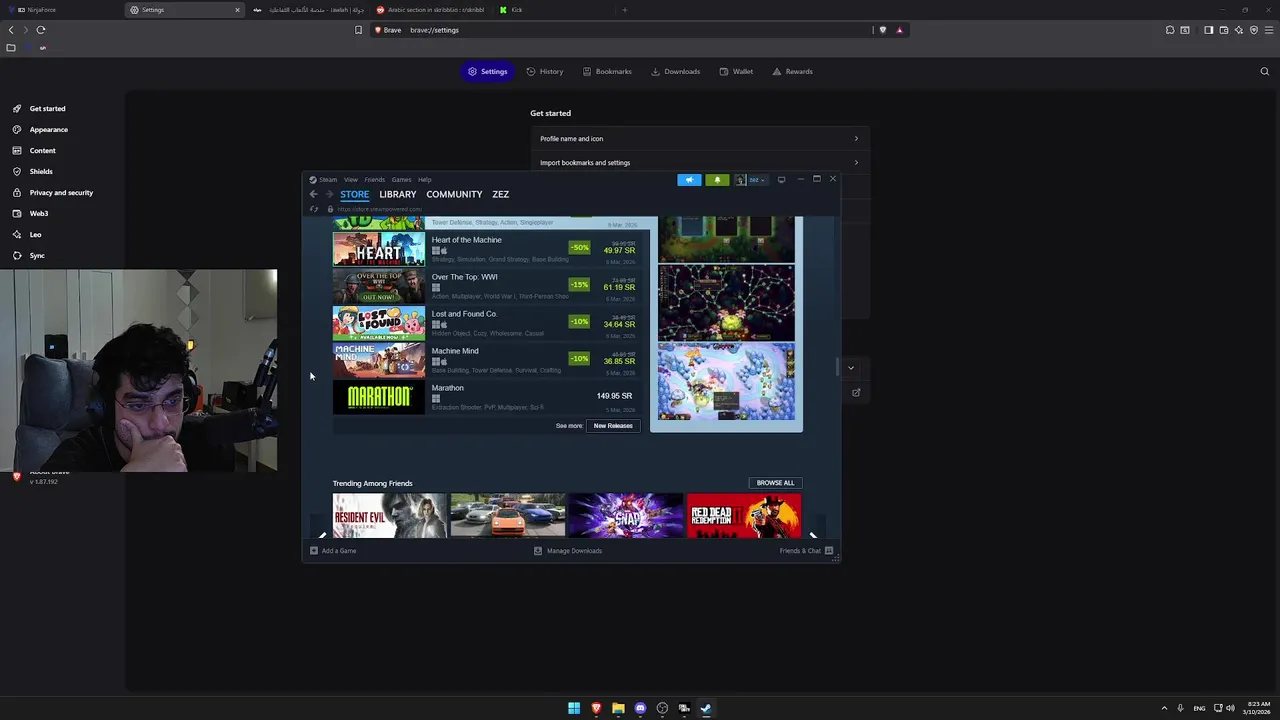Viewport: 1280px width, 720px height.
Task: Click the Marathon game capsule image
Action: point(379,397)
